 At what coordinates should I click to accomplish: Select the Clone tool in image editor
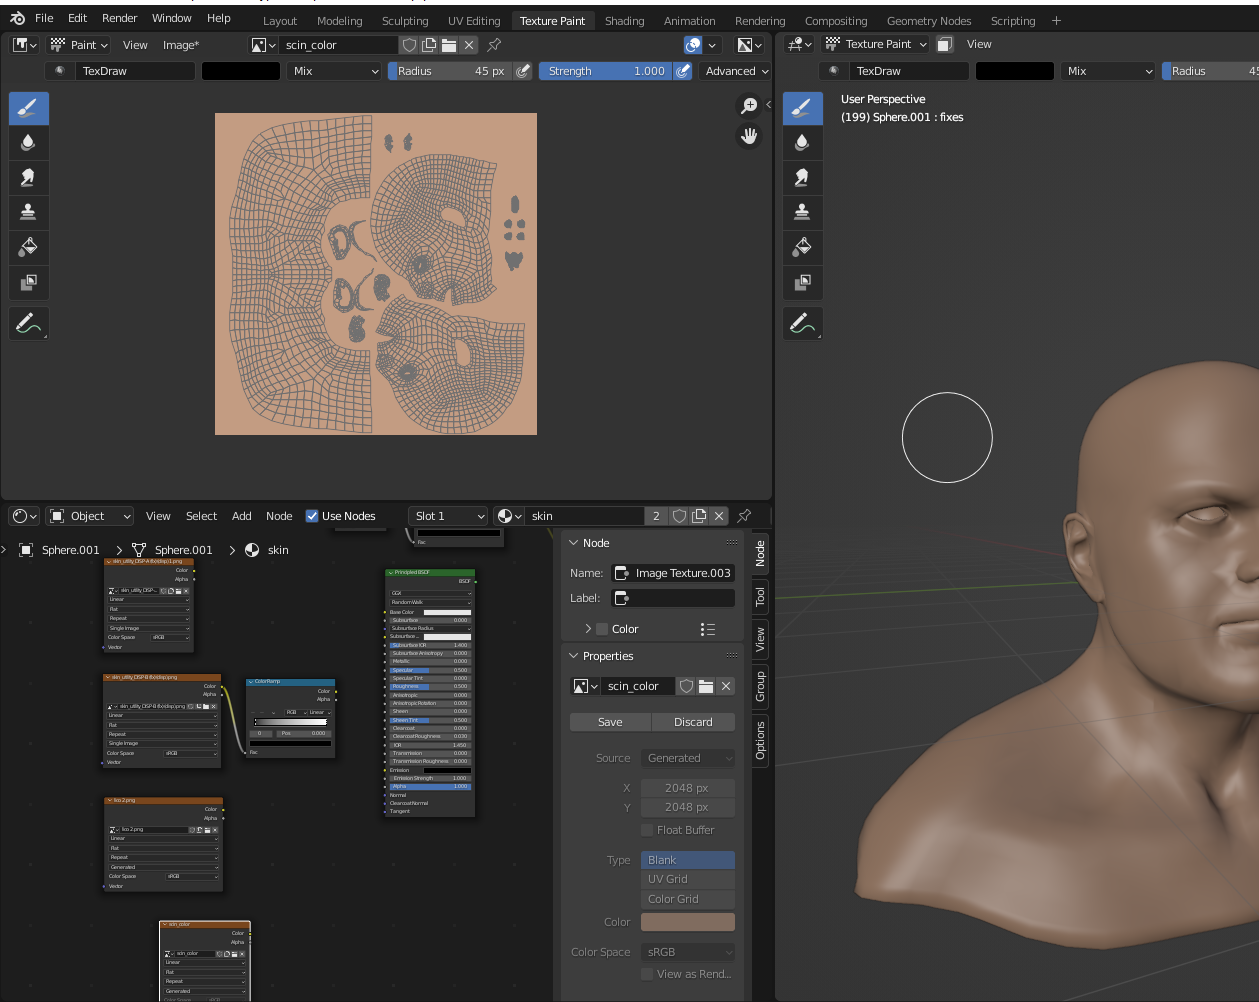coord(28,212)
